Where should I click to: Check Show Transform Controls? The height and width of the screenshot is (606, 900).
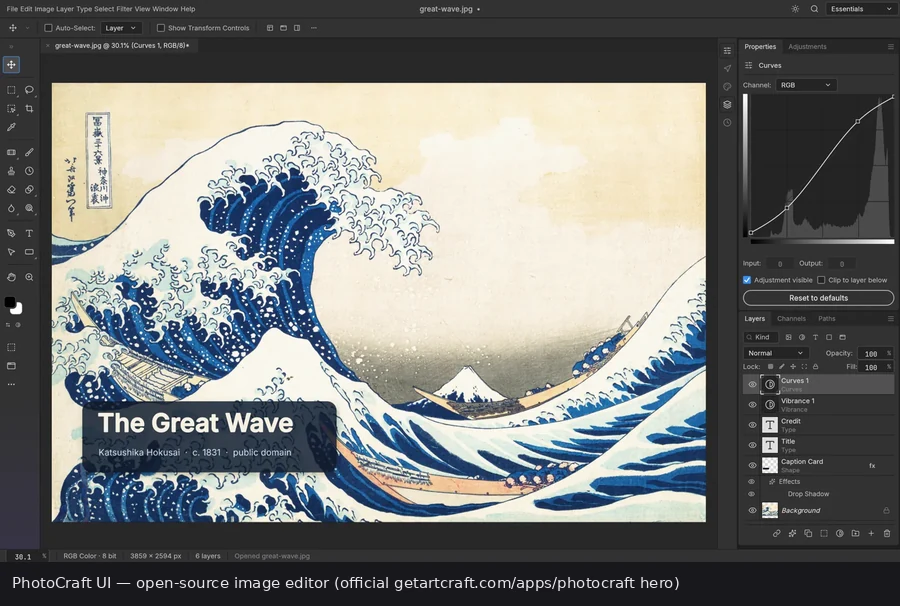(x=161, y=28)
